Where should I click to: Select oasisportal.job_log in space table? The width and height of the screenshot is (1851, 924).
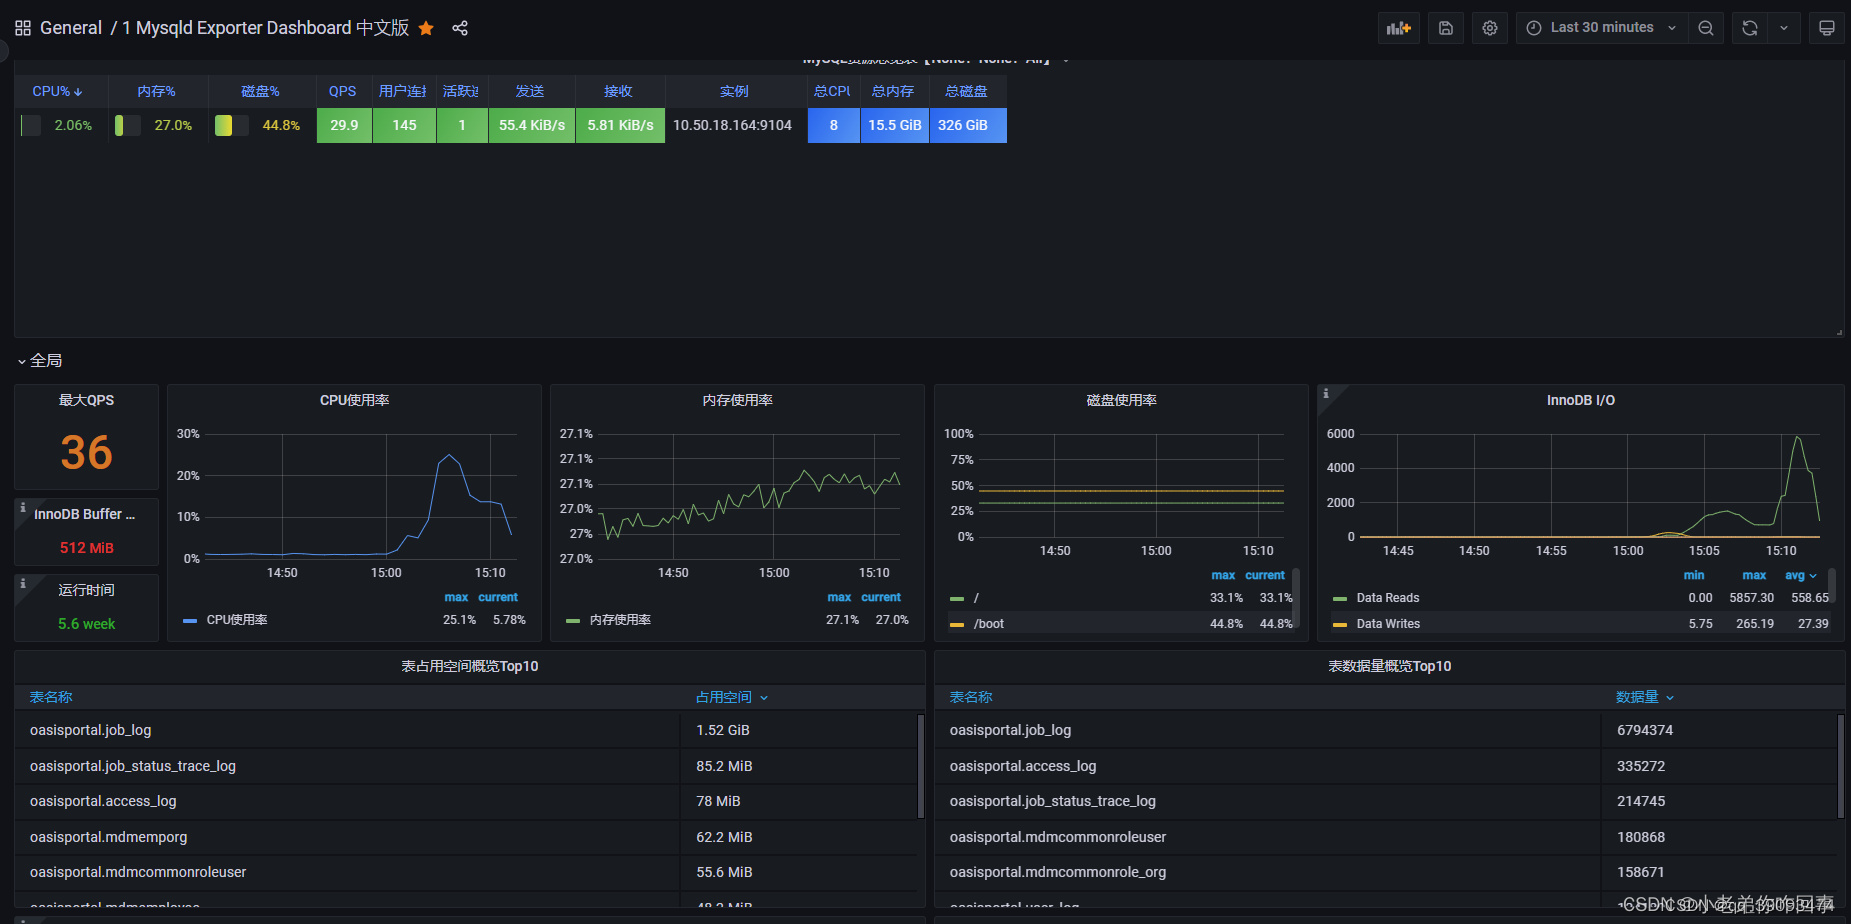[x=91, y=730]
